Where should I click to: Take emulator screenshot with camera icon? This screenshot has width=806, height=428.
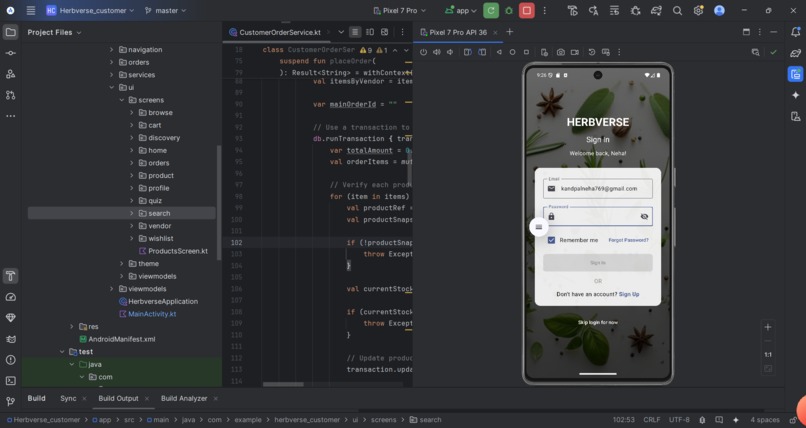560,52
